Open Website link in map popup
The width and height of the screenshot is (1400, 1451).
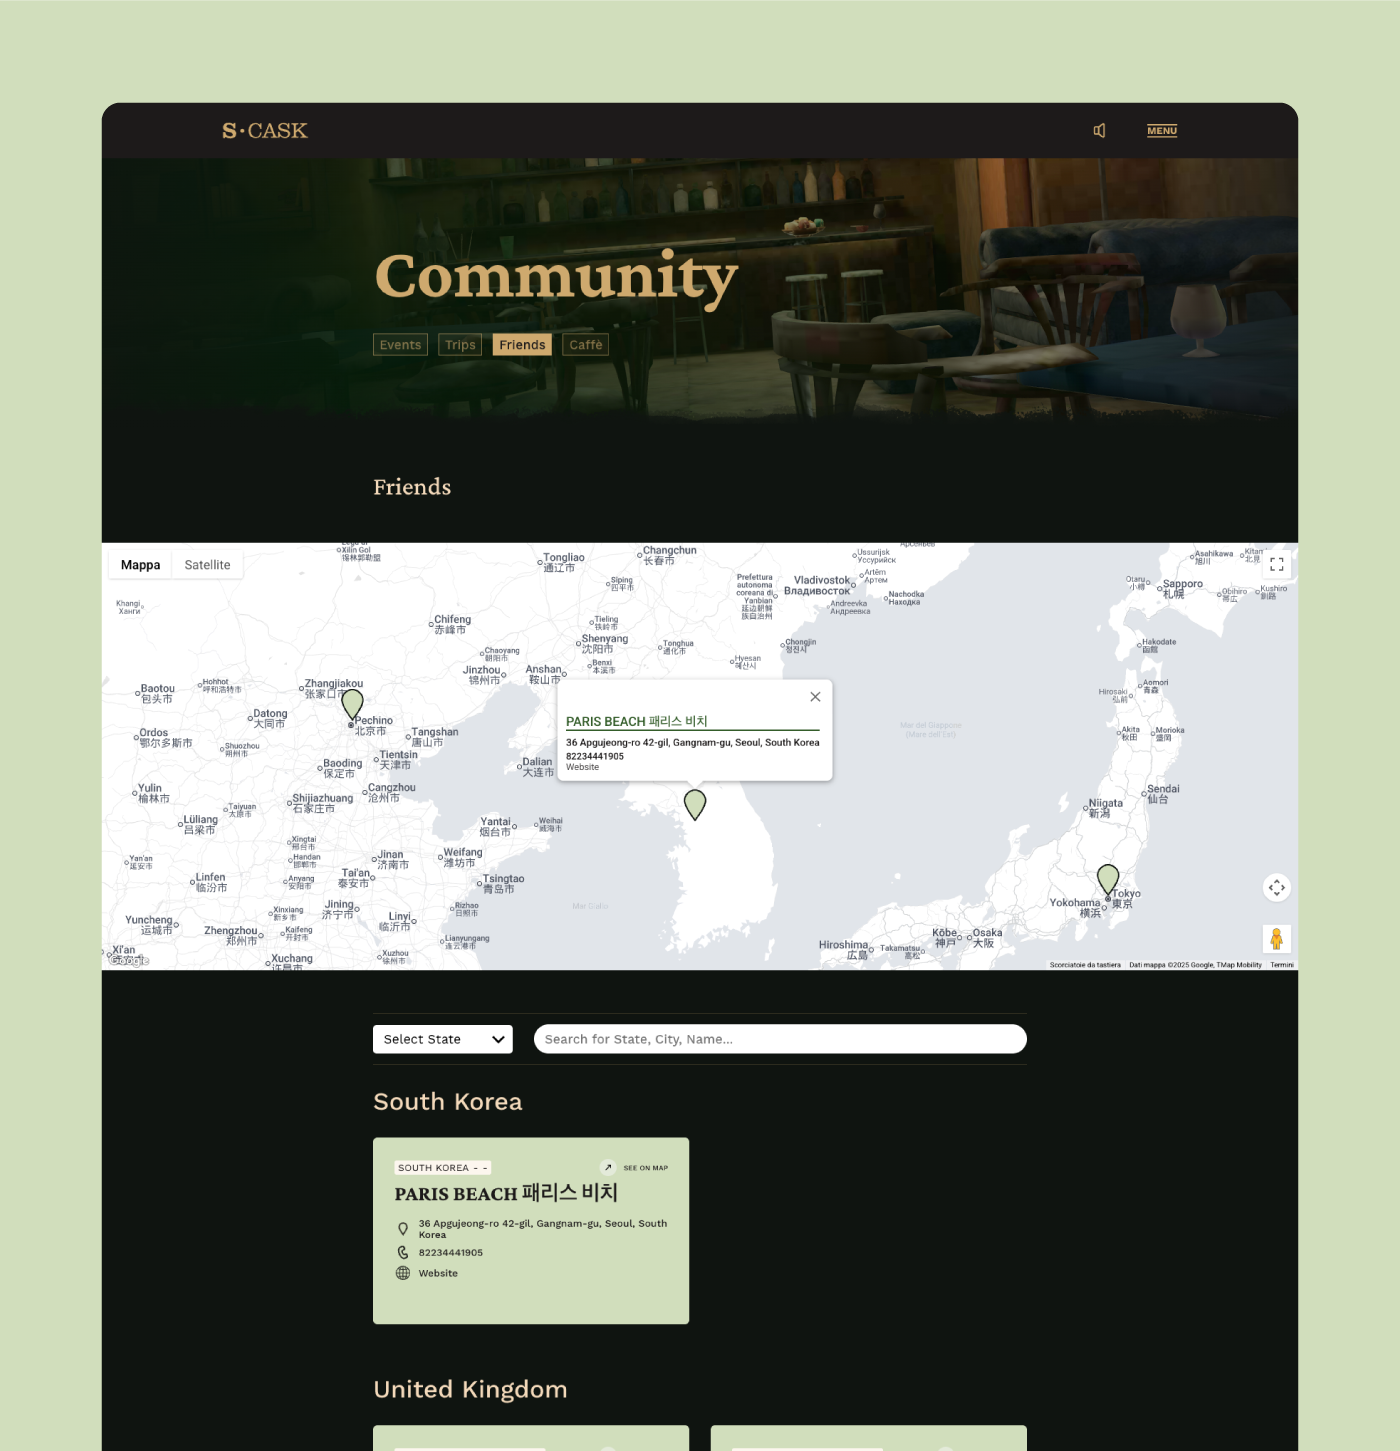tap(582, 767)
